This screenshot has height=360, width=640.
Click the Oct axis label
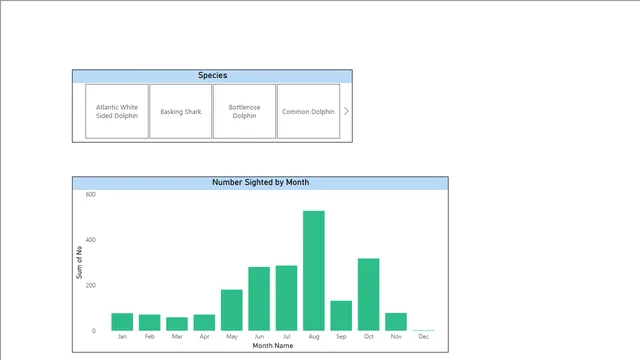tap(368, 336)
